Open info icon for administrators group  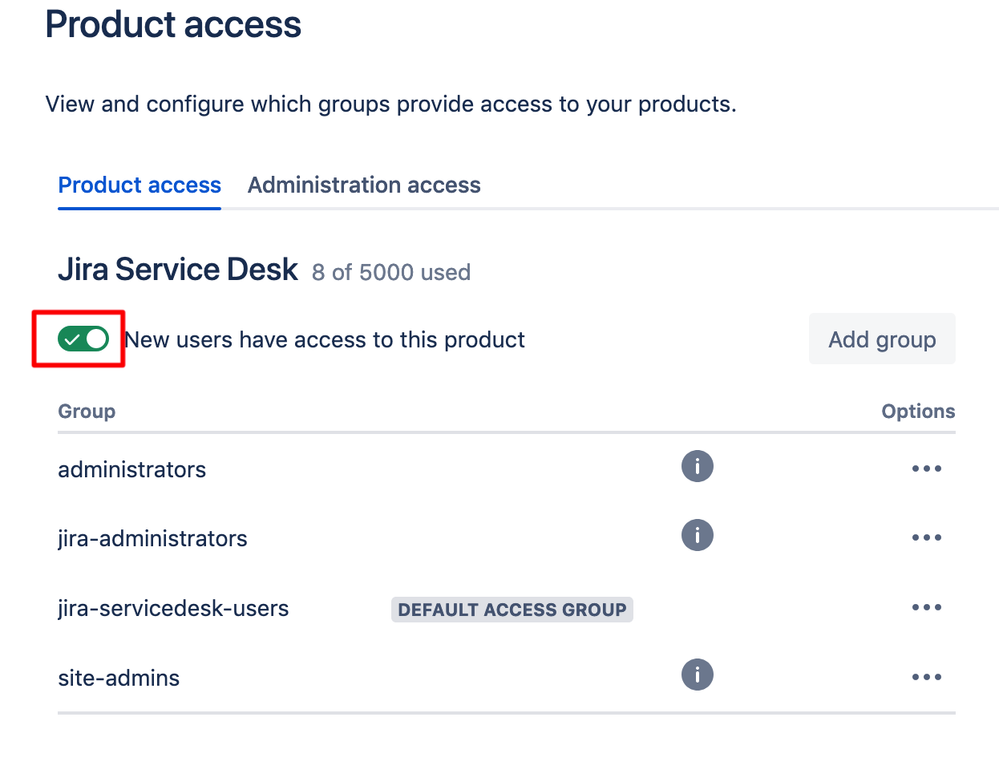pos(697,467)
